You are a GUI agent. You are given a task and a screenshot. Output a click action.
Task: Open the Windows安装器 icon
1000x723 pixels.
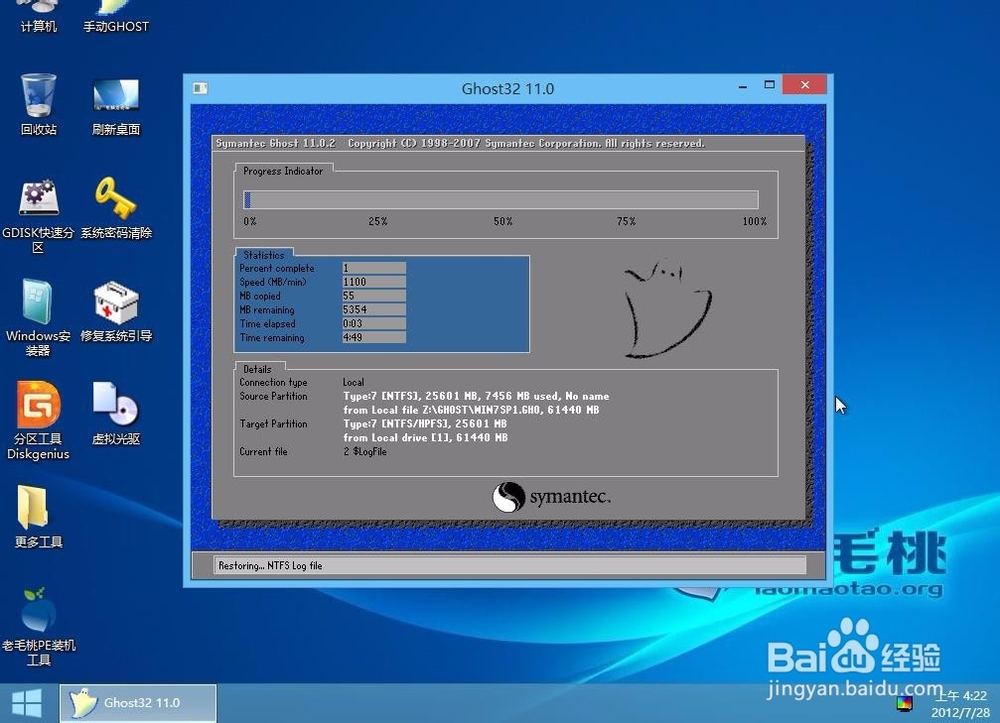click(38, 318)
